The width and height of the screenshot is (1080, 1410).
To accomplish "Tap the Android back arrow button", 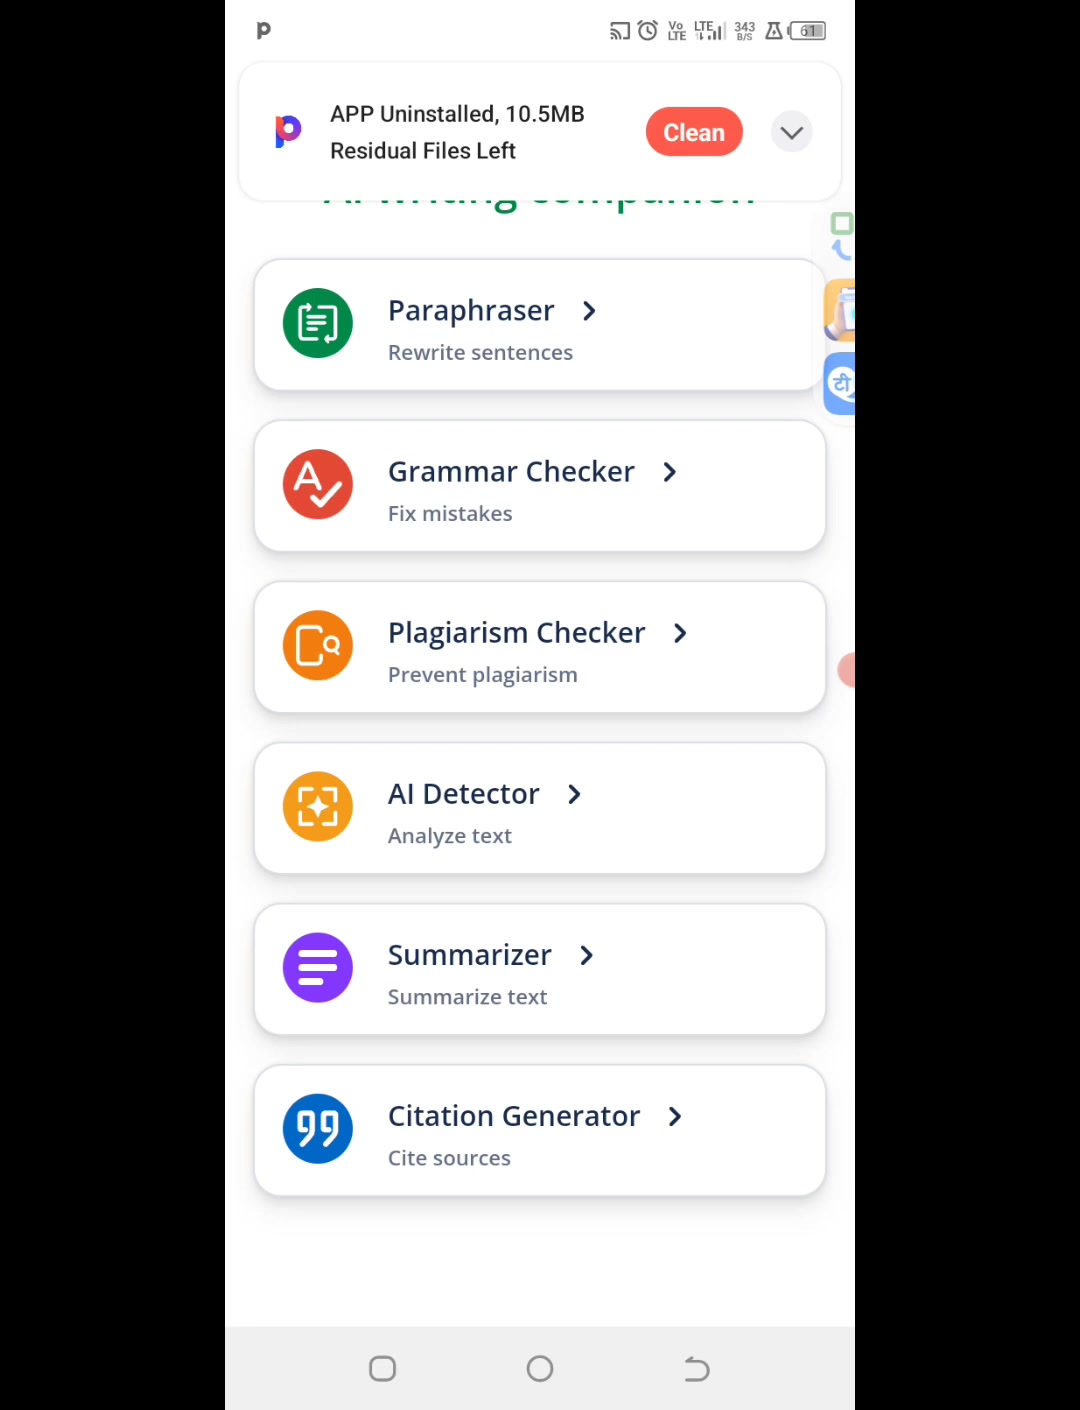I will (x=697, y=1369).
